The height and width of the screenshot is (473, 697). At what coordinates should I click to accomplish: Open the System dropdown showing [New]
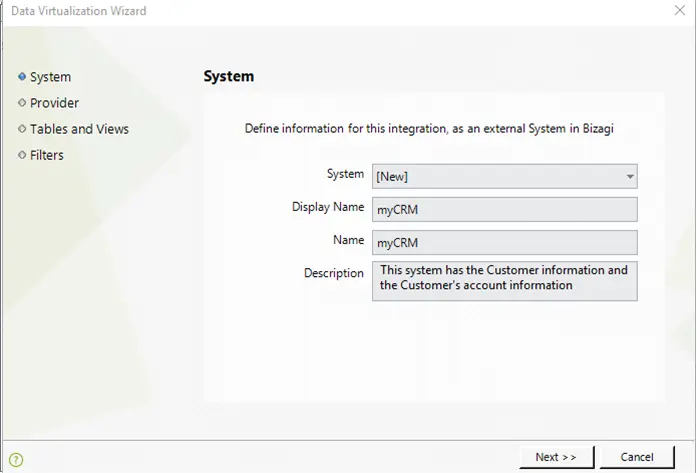point(505,176)
